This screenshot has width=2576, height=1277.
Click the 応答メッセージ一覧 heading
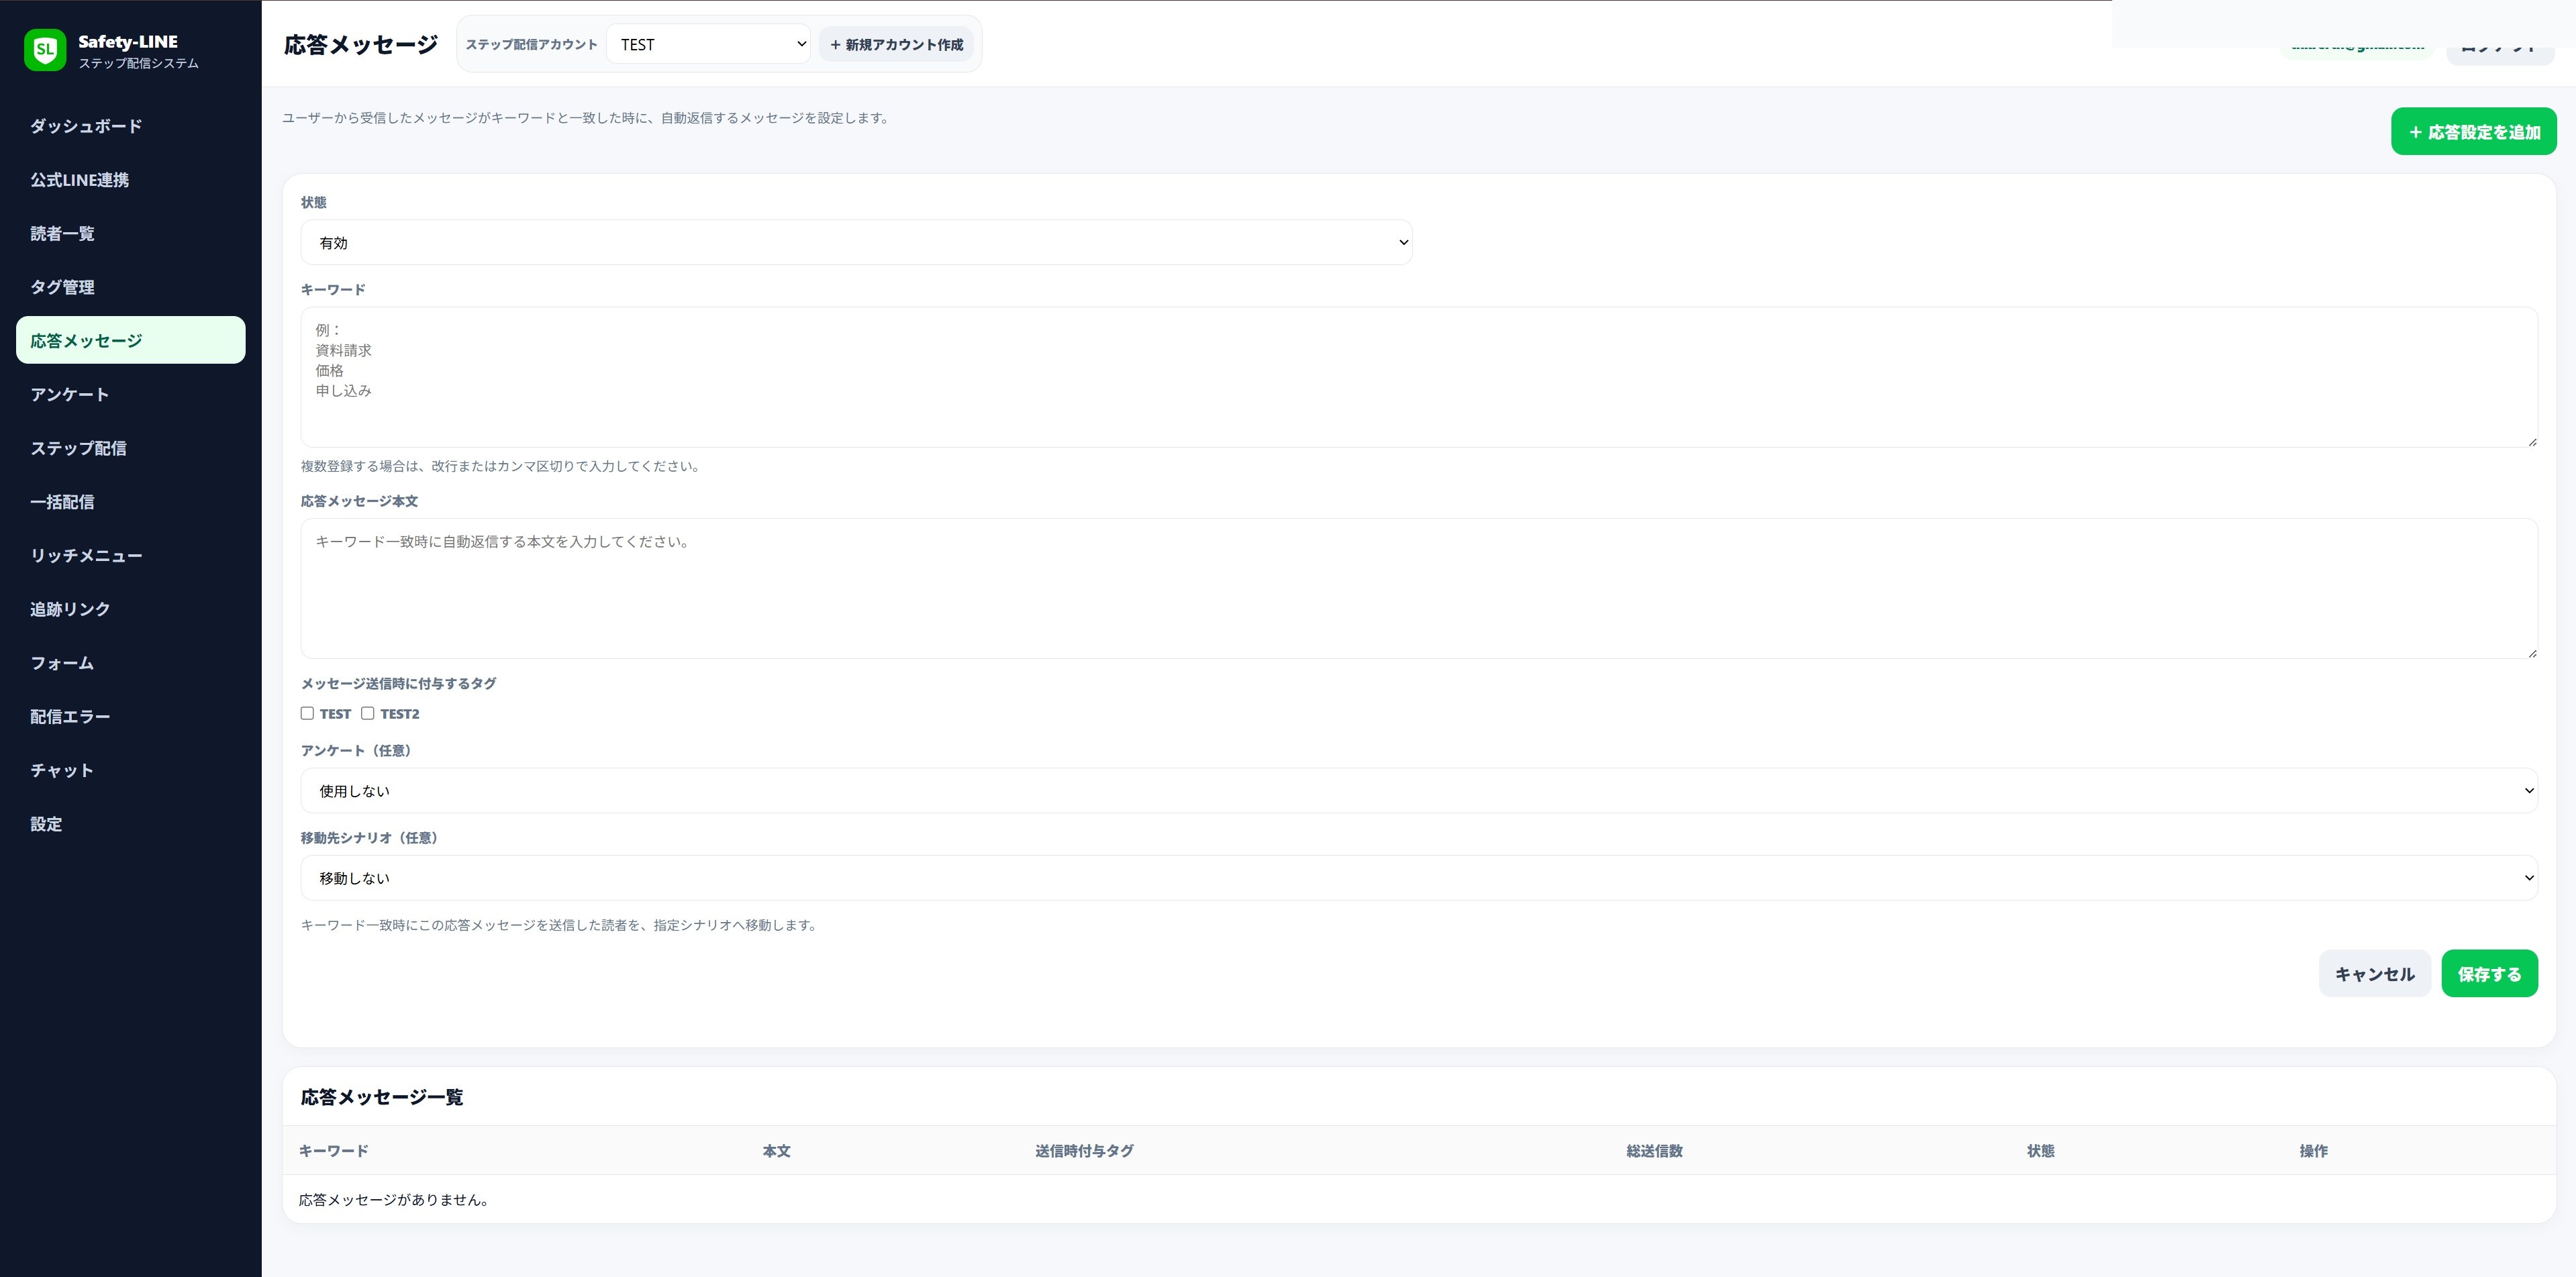[382, 1097]
